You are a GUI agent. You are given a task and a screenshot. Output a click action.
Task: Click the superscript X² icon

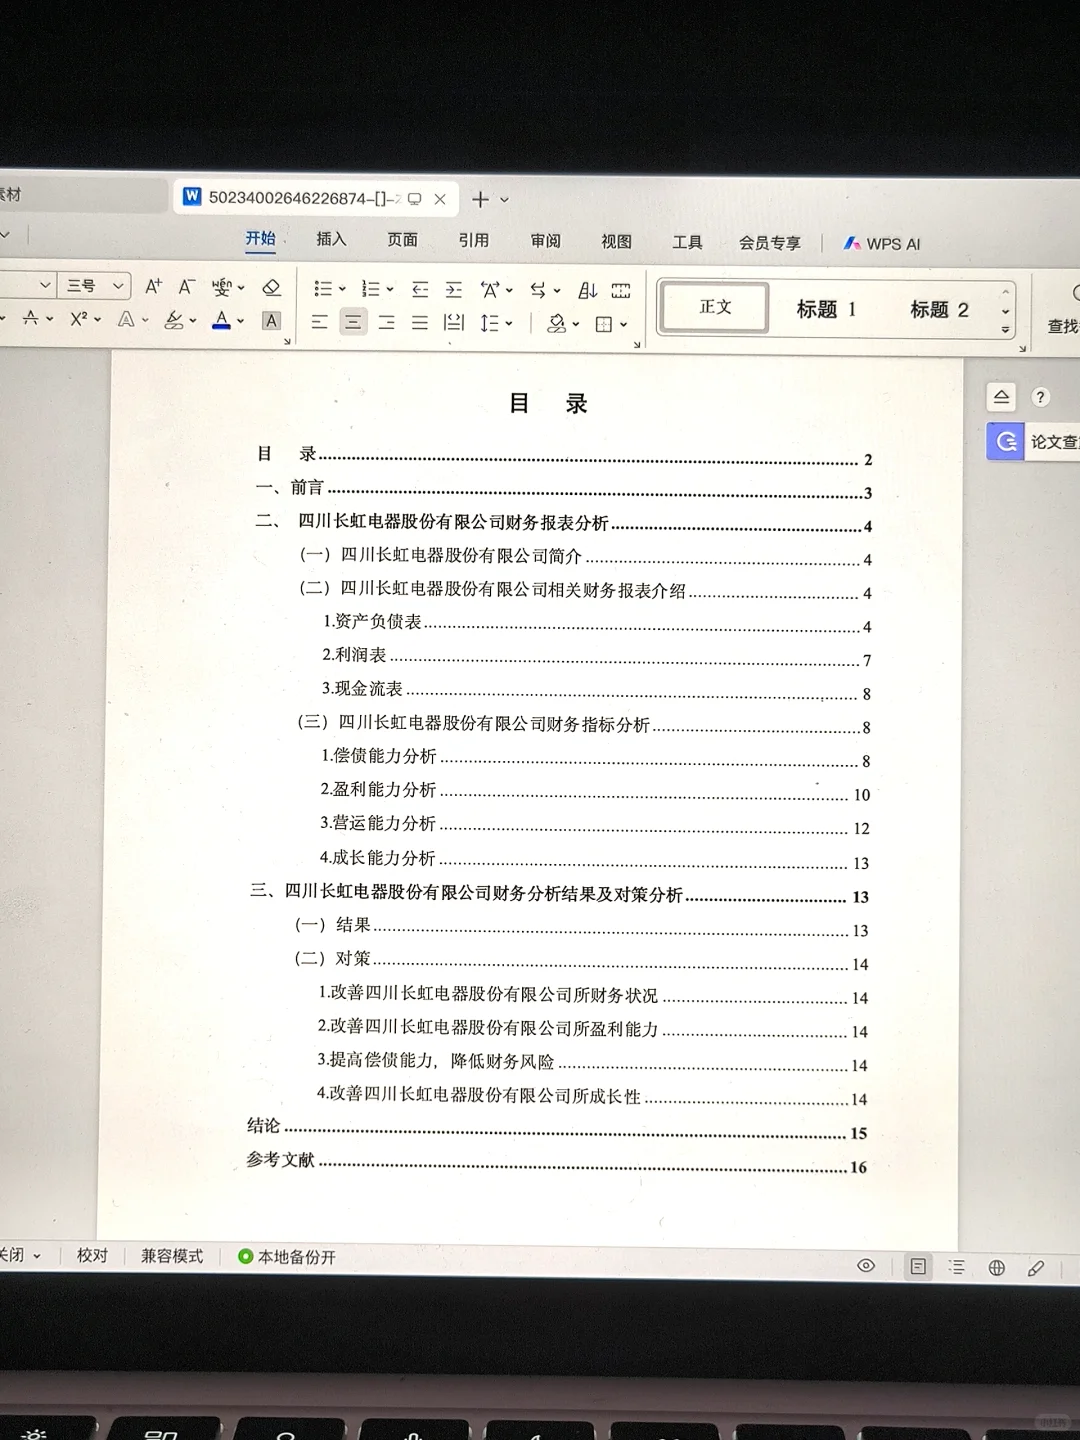coord(77,320)
